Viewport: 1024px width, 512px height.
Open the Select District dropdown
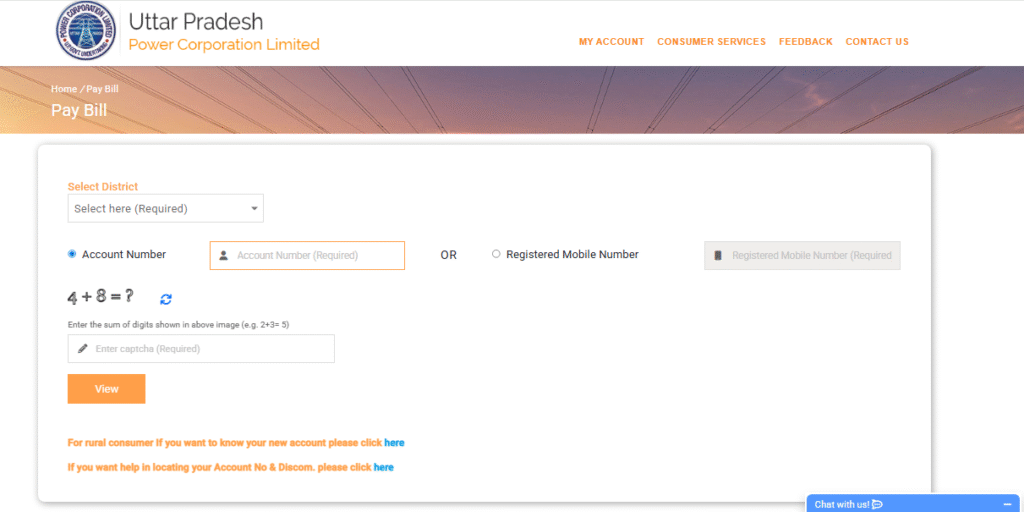pyautogui.click(x=165, y=208)
